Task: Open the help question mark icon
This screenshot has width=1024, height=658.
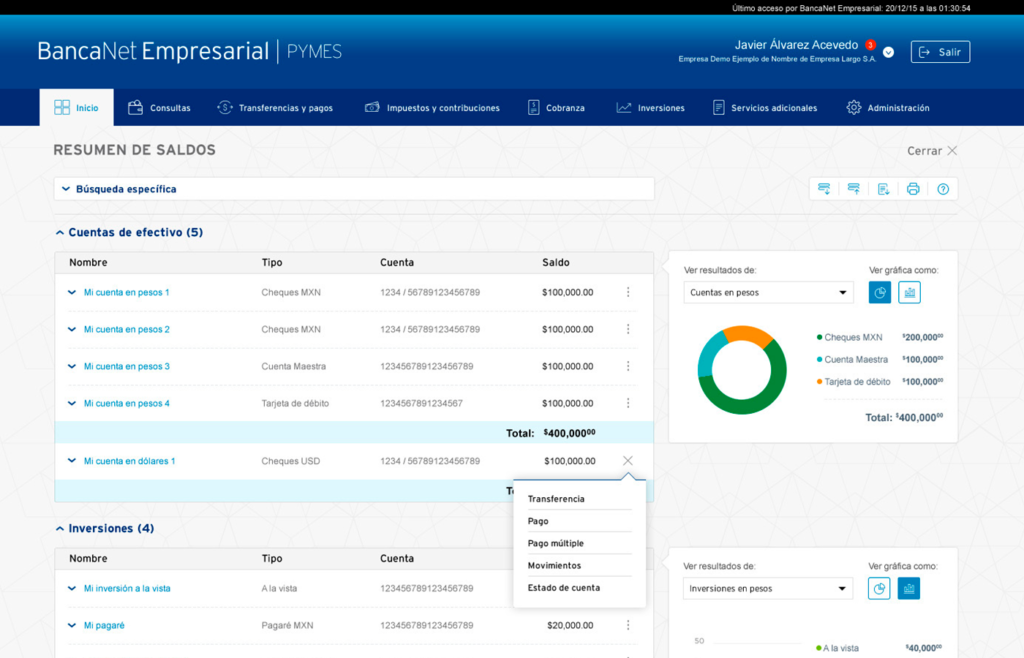Action: point(943,189)
